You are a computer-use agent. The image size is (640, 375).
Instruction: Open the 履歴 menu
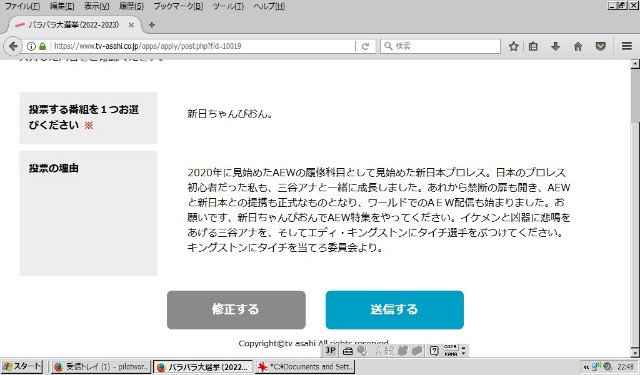tap(131, 6)
